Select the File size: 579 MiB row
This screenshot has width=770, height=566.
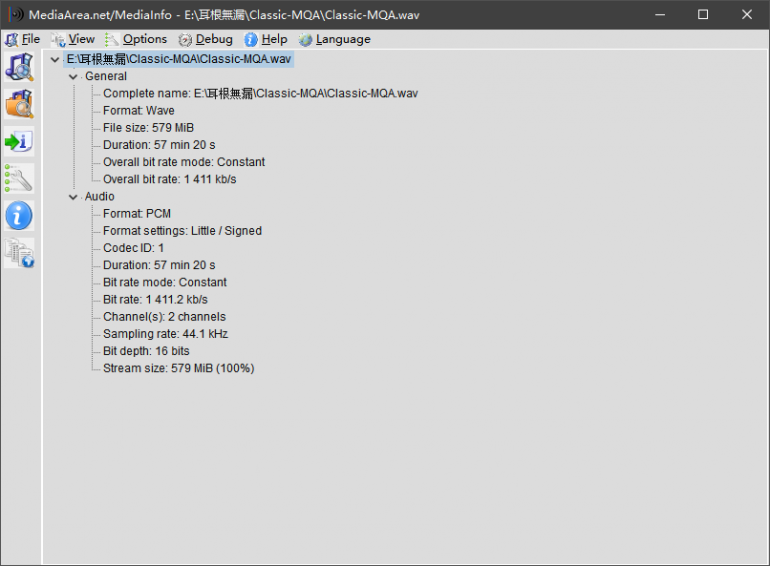tap(148, 128)
